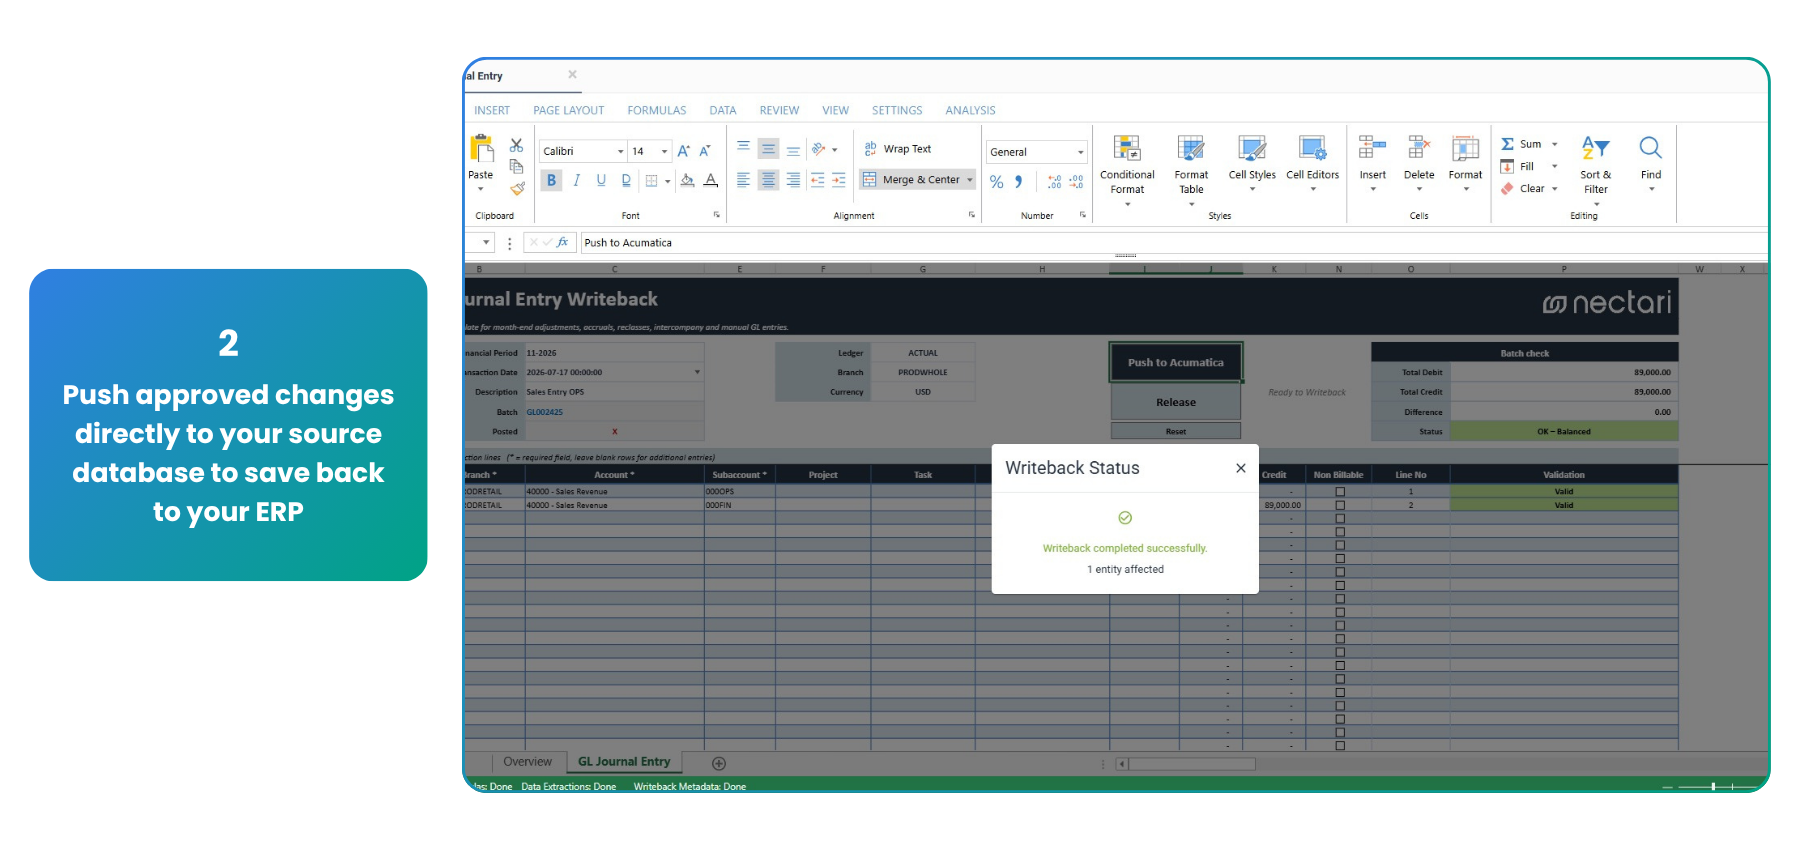Apply comma number style

(x=1019, y=182)
